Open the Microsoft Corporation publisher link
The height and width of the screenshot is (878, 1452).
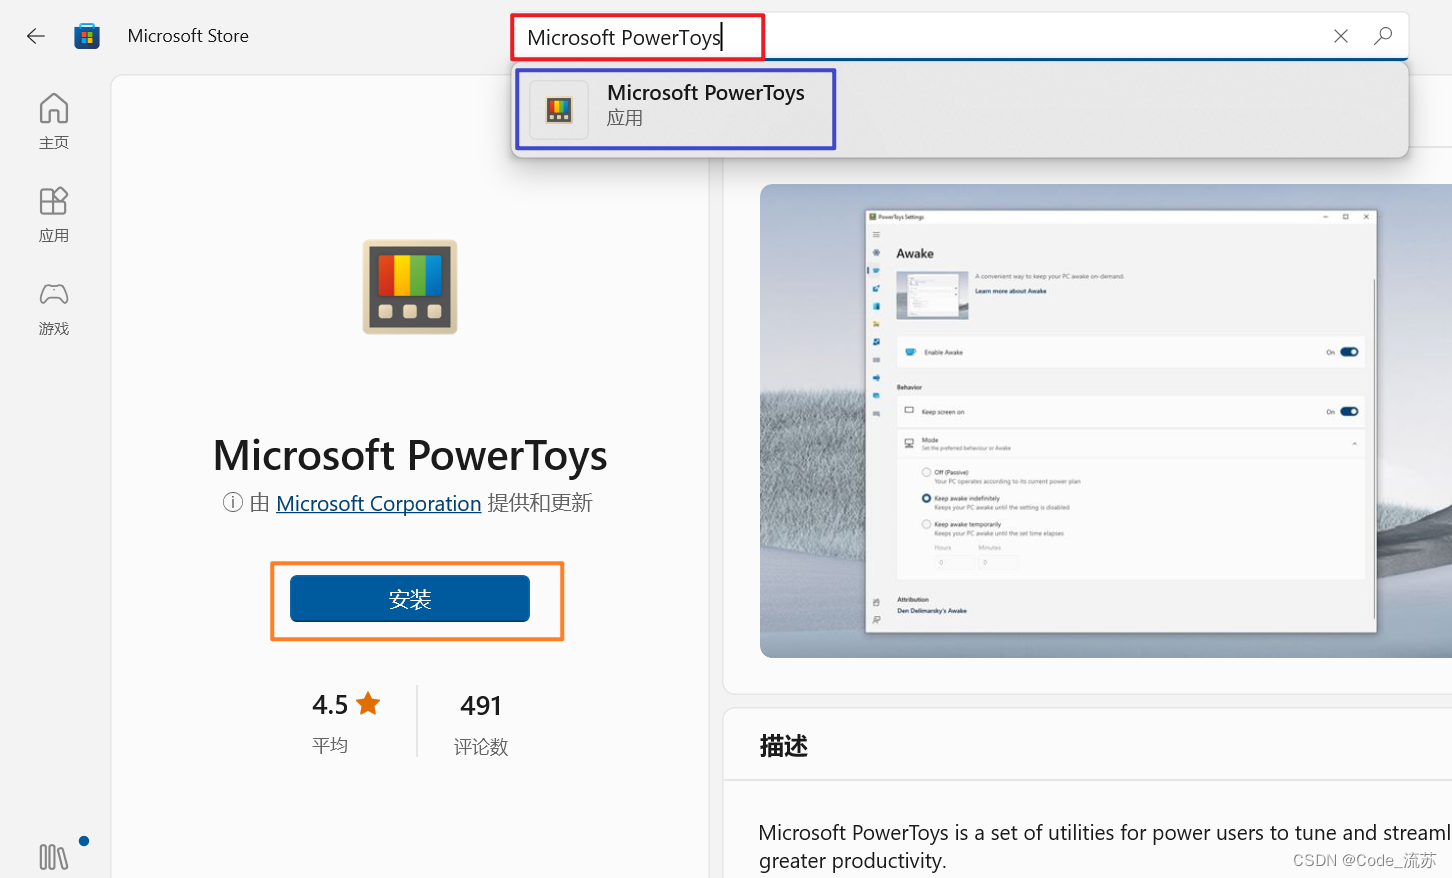[379, 503]
